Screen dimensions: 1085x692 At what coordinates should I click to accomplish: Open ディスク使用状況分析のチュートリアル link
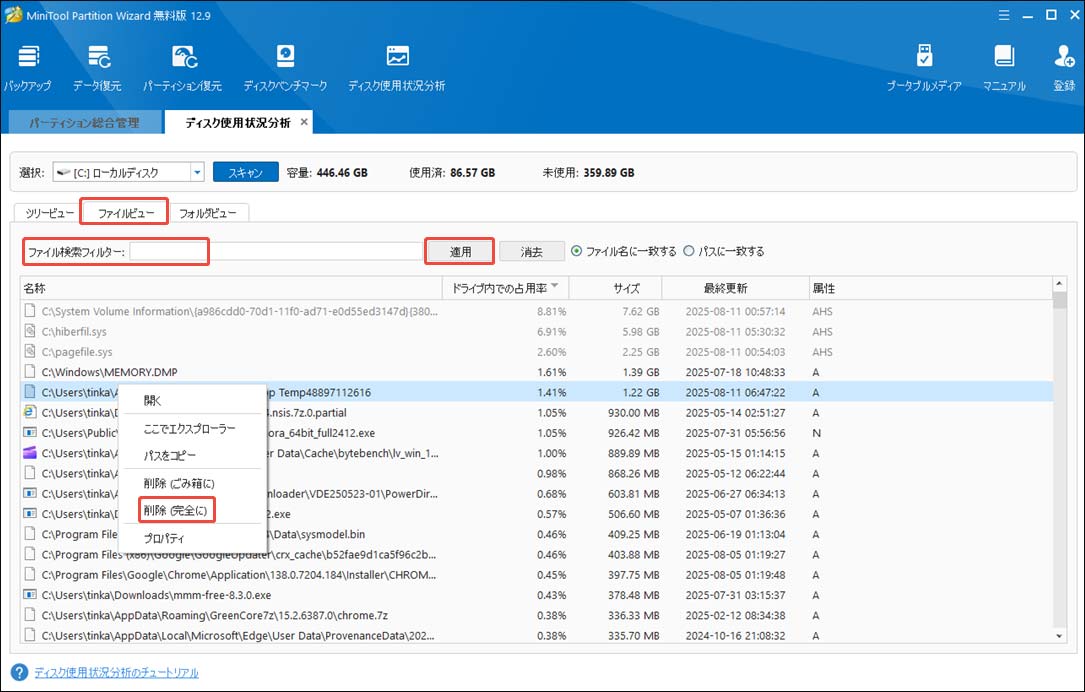pyautogui.click(x=116, y=673)
